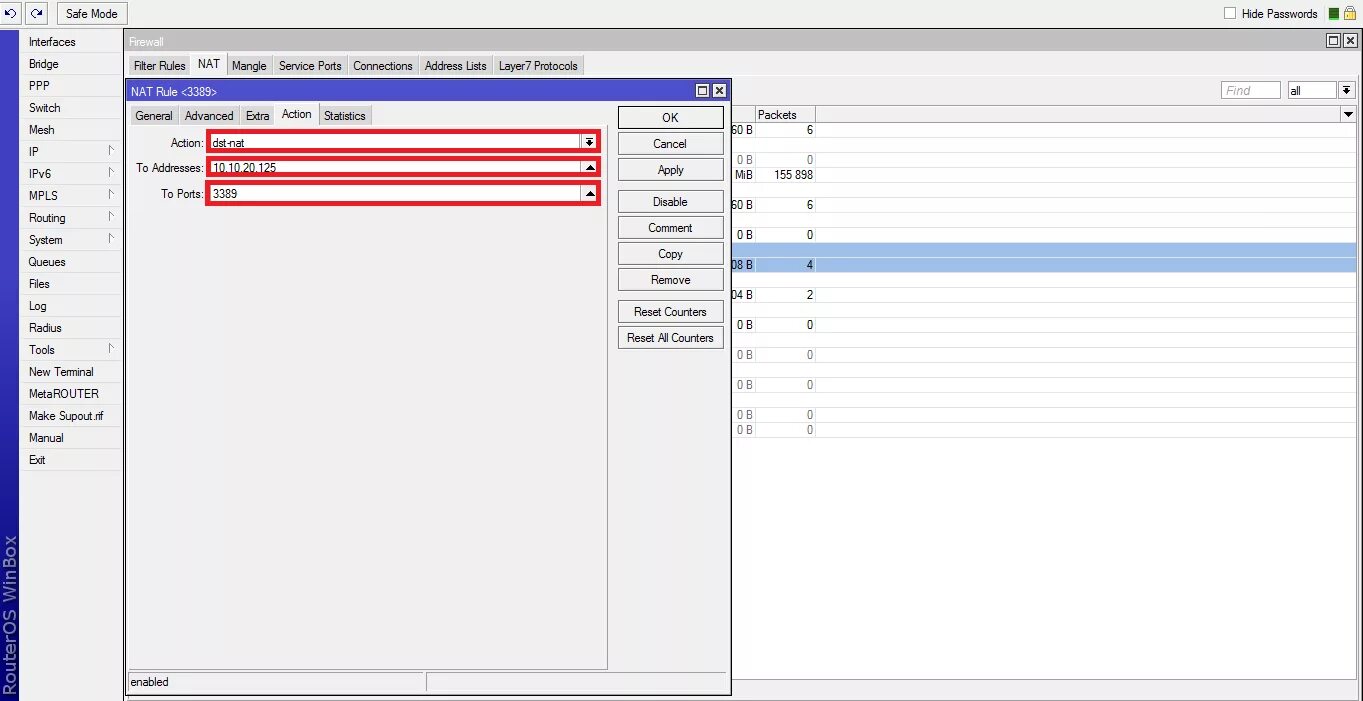Click the green status square icon
This screenshot has height=701, width=1363.
pyautogui.click(x=1334, y=14)
